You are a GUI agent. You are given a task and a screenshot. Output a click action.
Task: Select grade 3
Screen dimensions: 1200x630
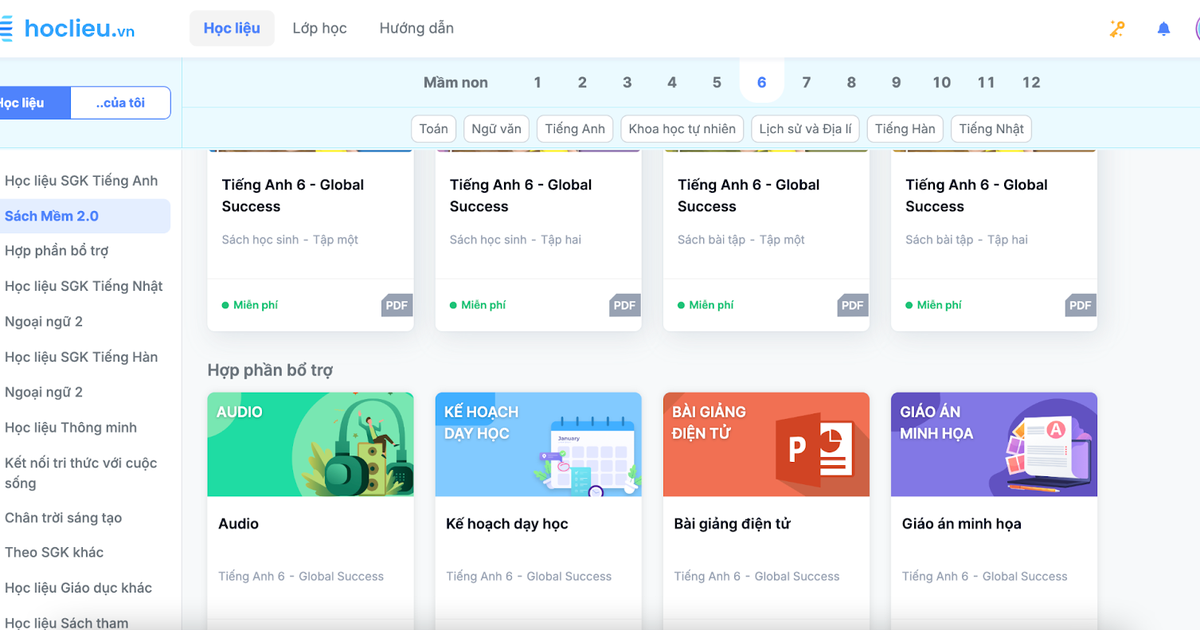point(627,82)
